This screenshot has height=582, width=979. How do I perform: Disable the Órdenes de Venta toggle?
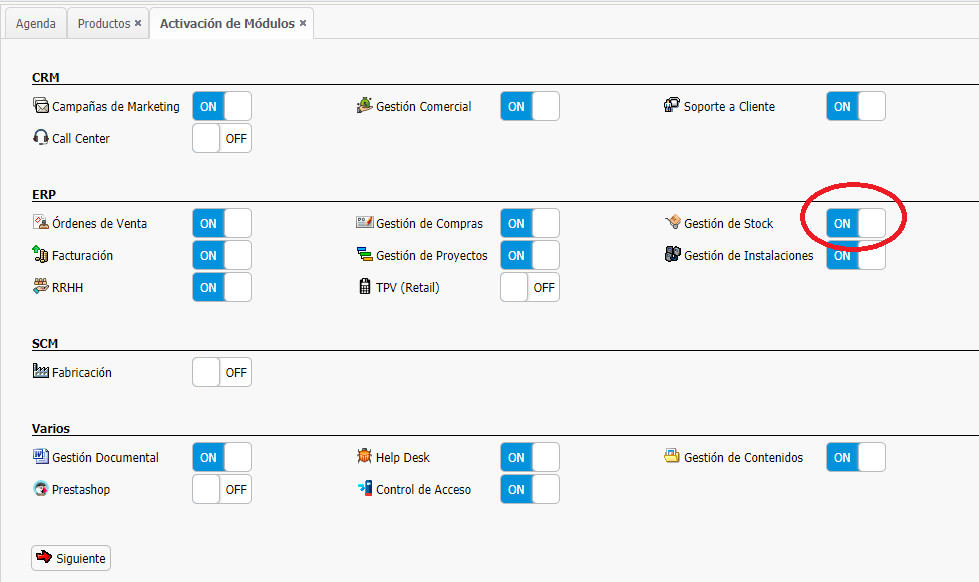pyautogui.click(x=222, y=223)
